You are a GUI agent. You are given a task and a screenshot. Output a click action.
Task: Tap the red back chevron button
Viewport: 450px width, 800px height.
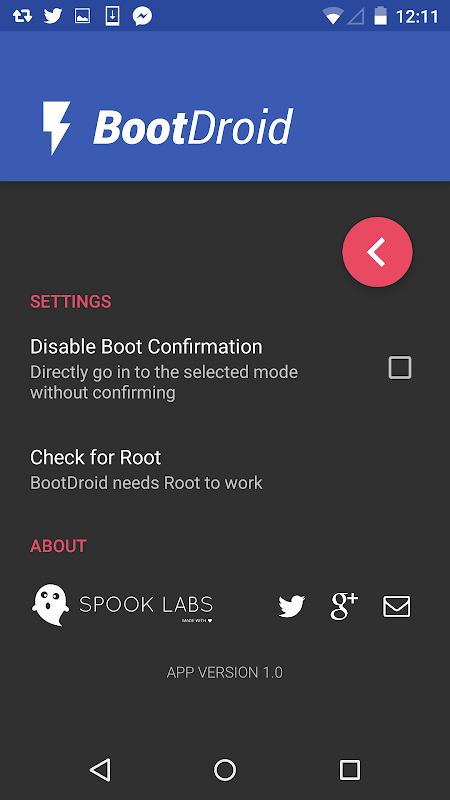pyautogui.click(x=377, y=252)
